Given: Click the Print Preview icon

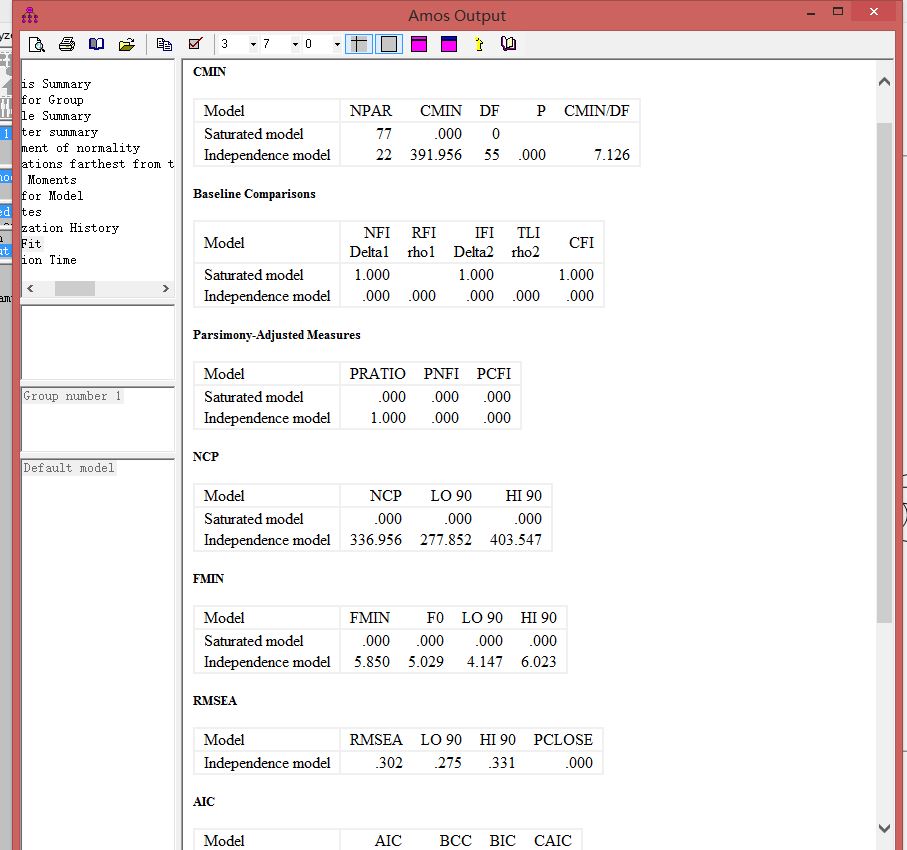Looking at the screenshot, I should click(x=36, y=44).
